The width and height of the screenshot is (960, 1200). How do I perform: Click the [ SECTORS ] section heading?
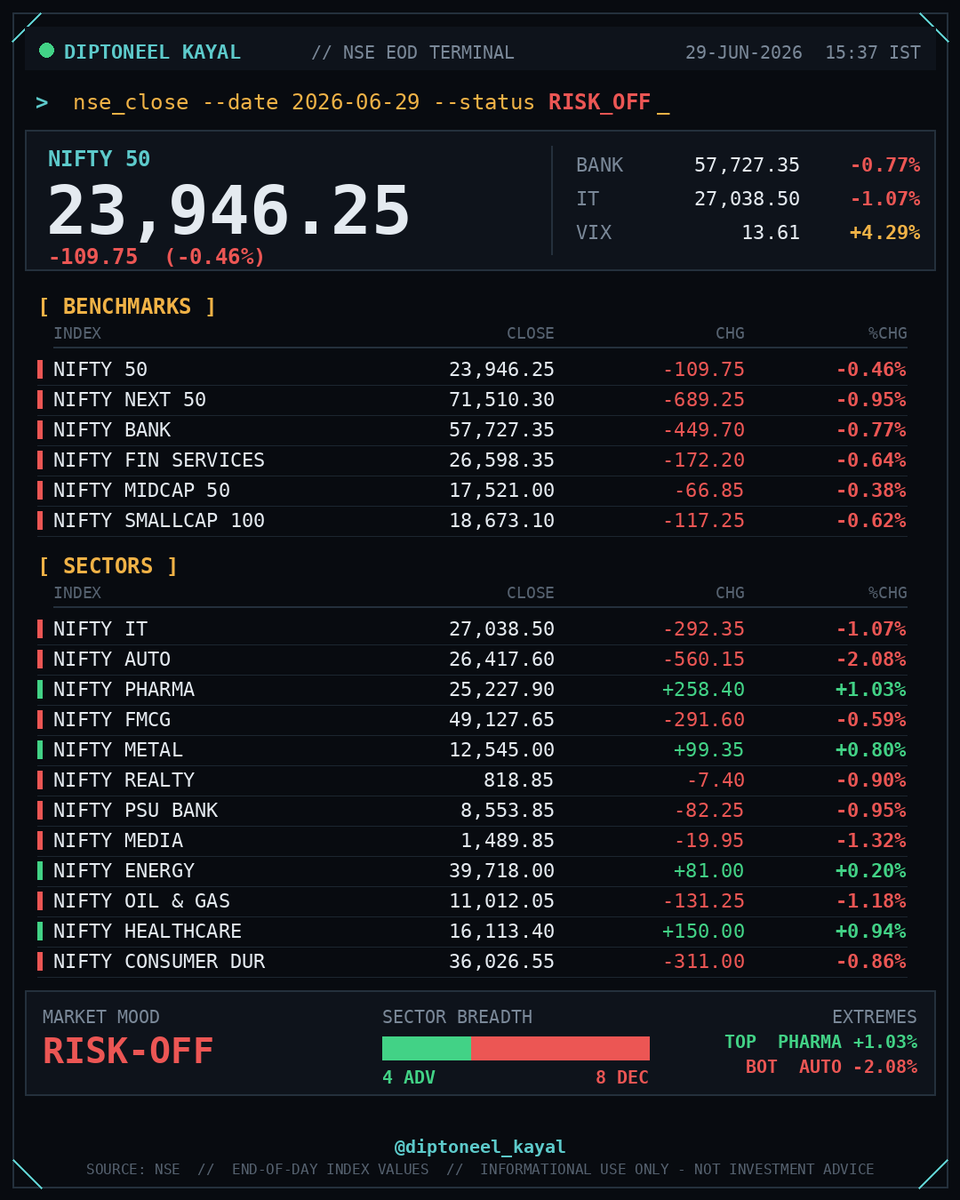coord(108,566)
